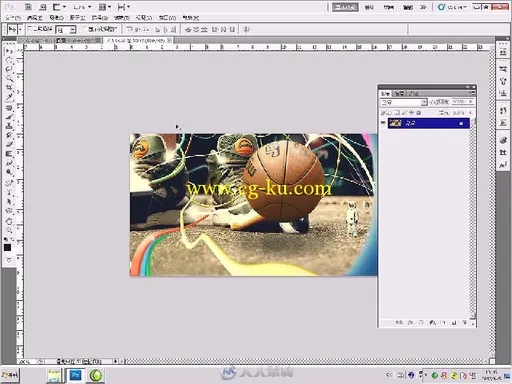The width and height of the screenshot is (512, 384).
Task: Select the Blur tool
Action: click(9, 163)
